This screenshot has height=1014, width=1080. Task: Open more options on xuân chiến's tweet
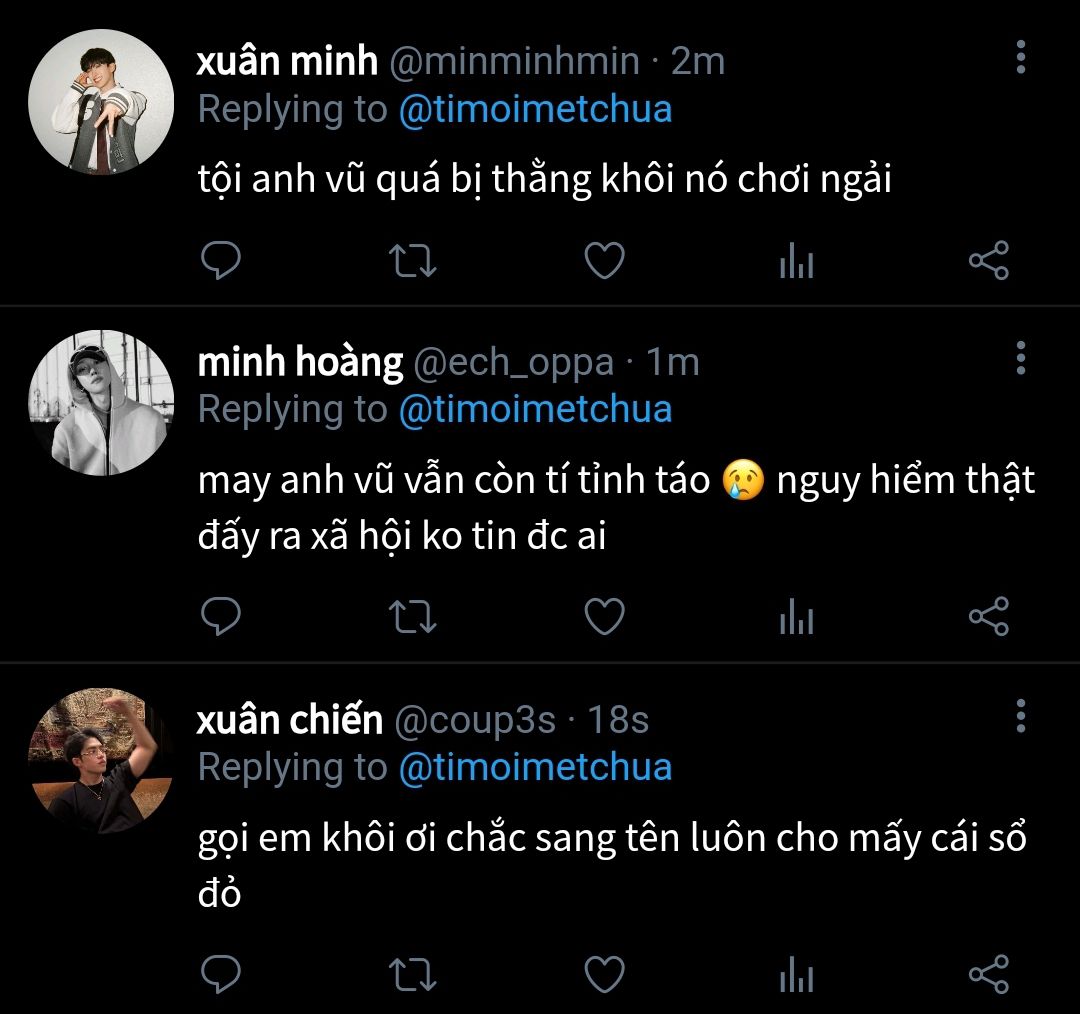1021,715
